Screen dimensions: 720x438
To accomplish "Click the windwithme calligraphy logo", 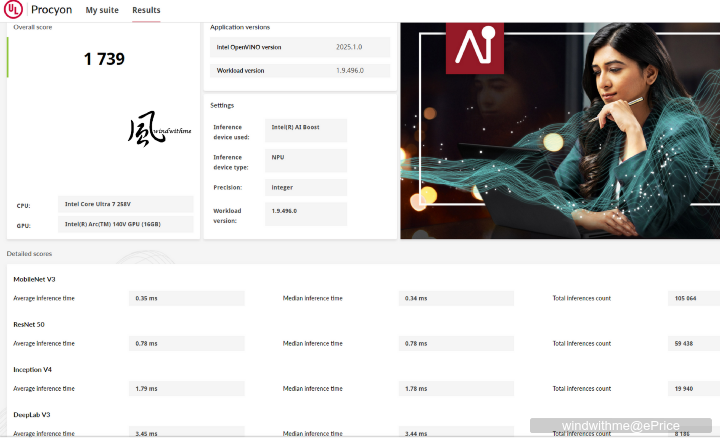I will (x=158, y=131).
